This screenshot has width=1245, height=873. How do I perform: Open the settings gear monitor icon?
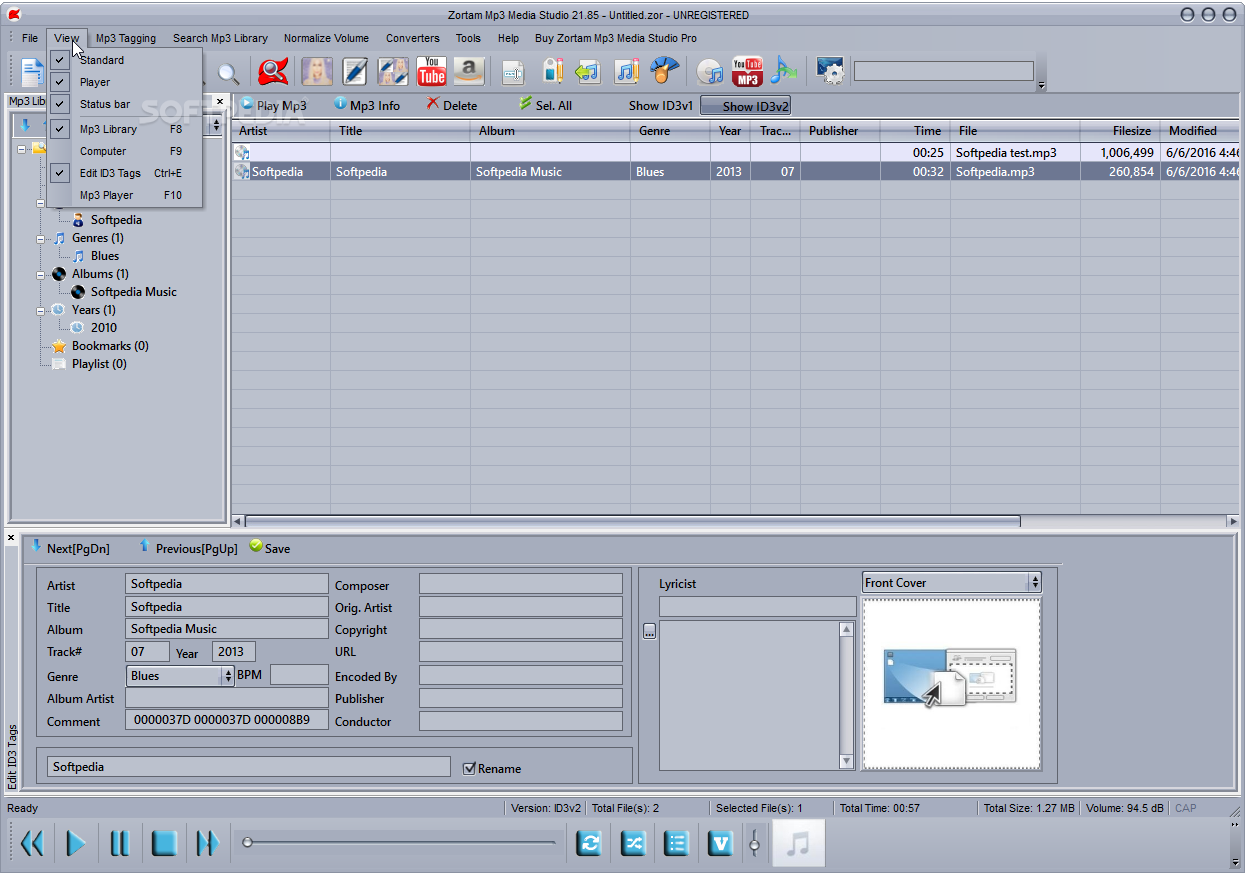point(830,71)
